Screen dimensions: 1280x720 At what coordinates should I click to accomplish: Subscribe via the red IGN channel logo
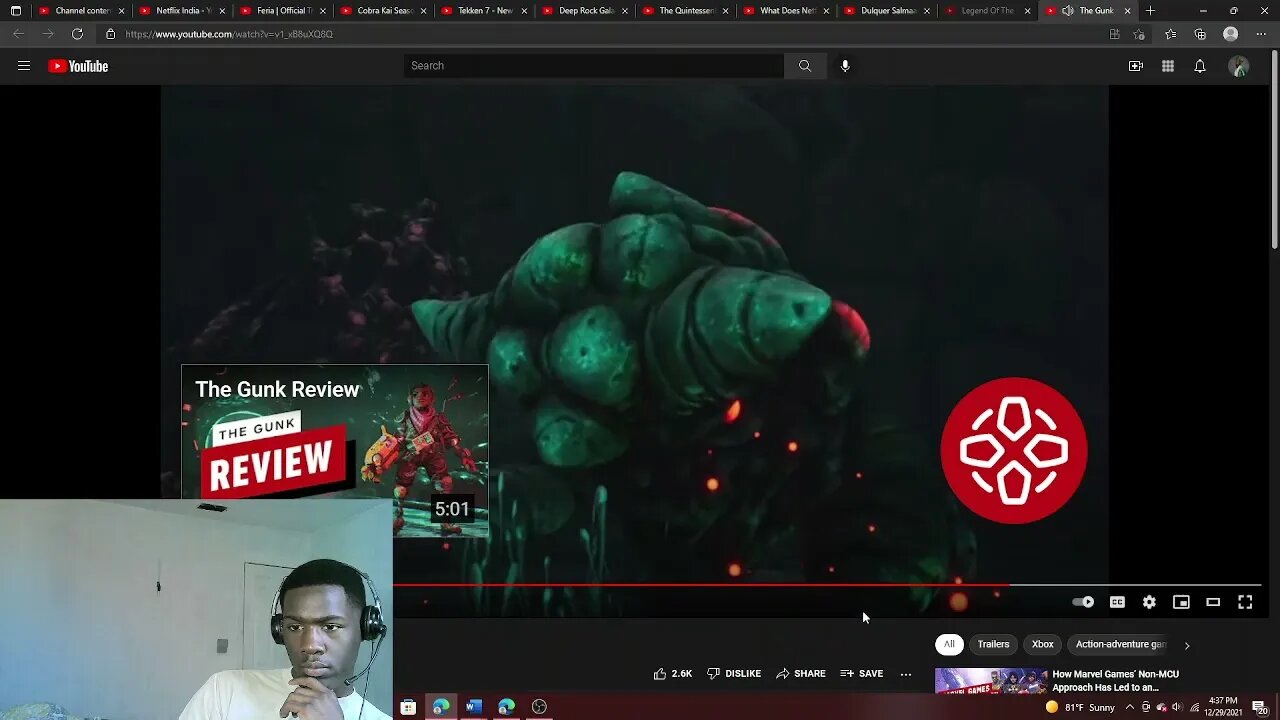pos(1014,451)
